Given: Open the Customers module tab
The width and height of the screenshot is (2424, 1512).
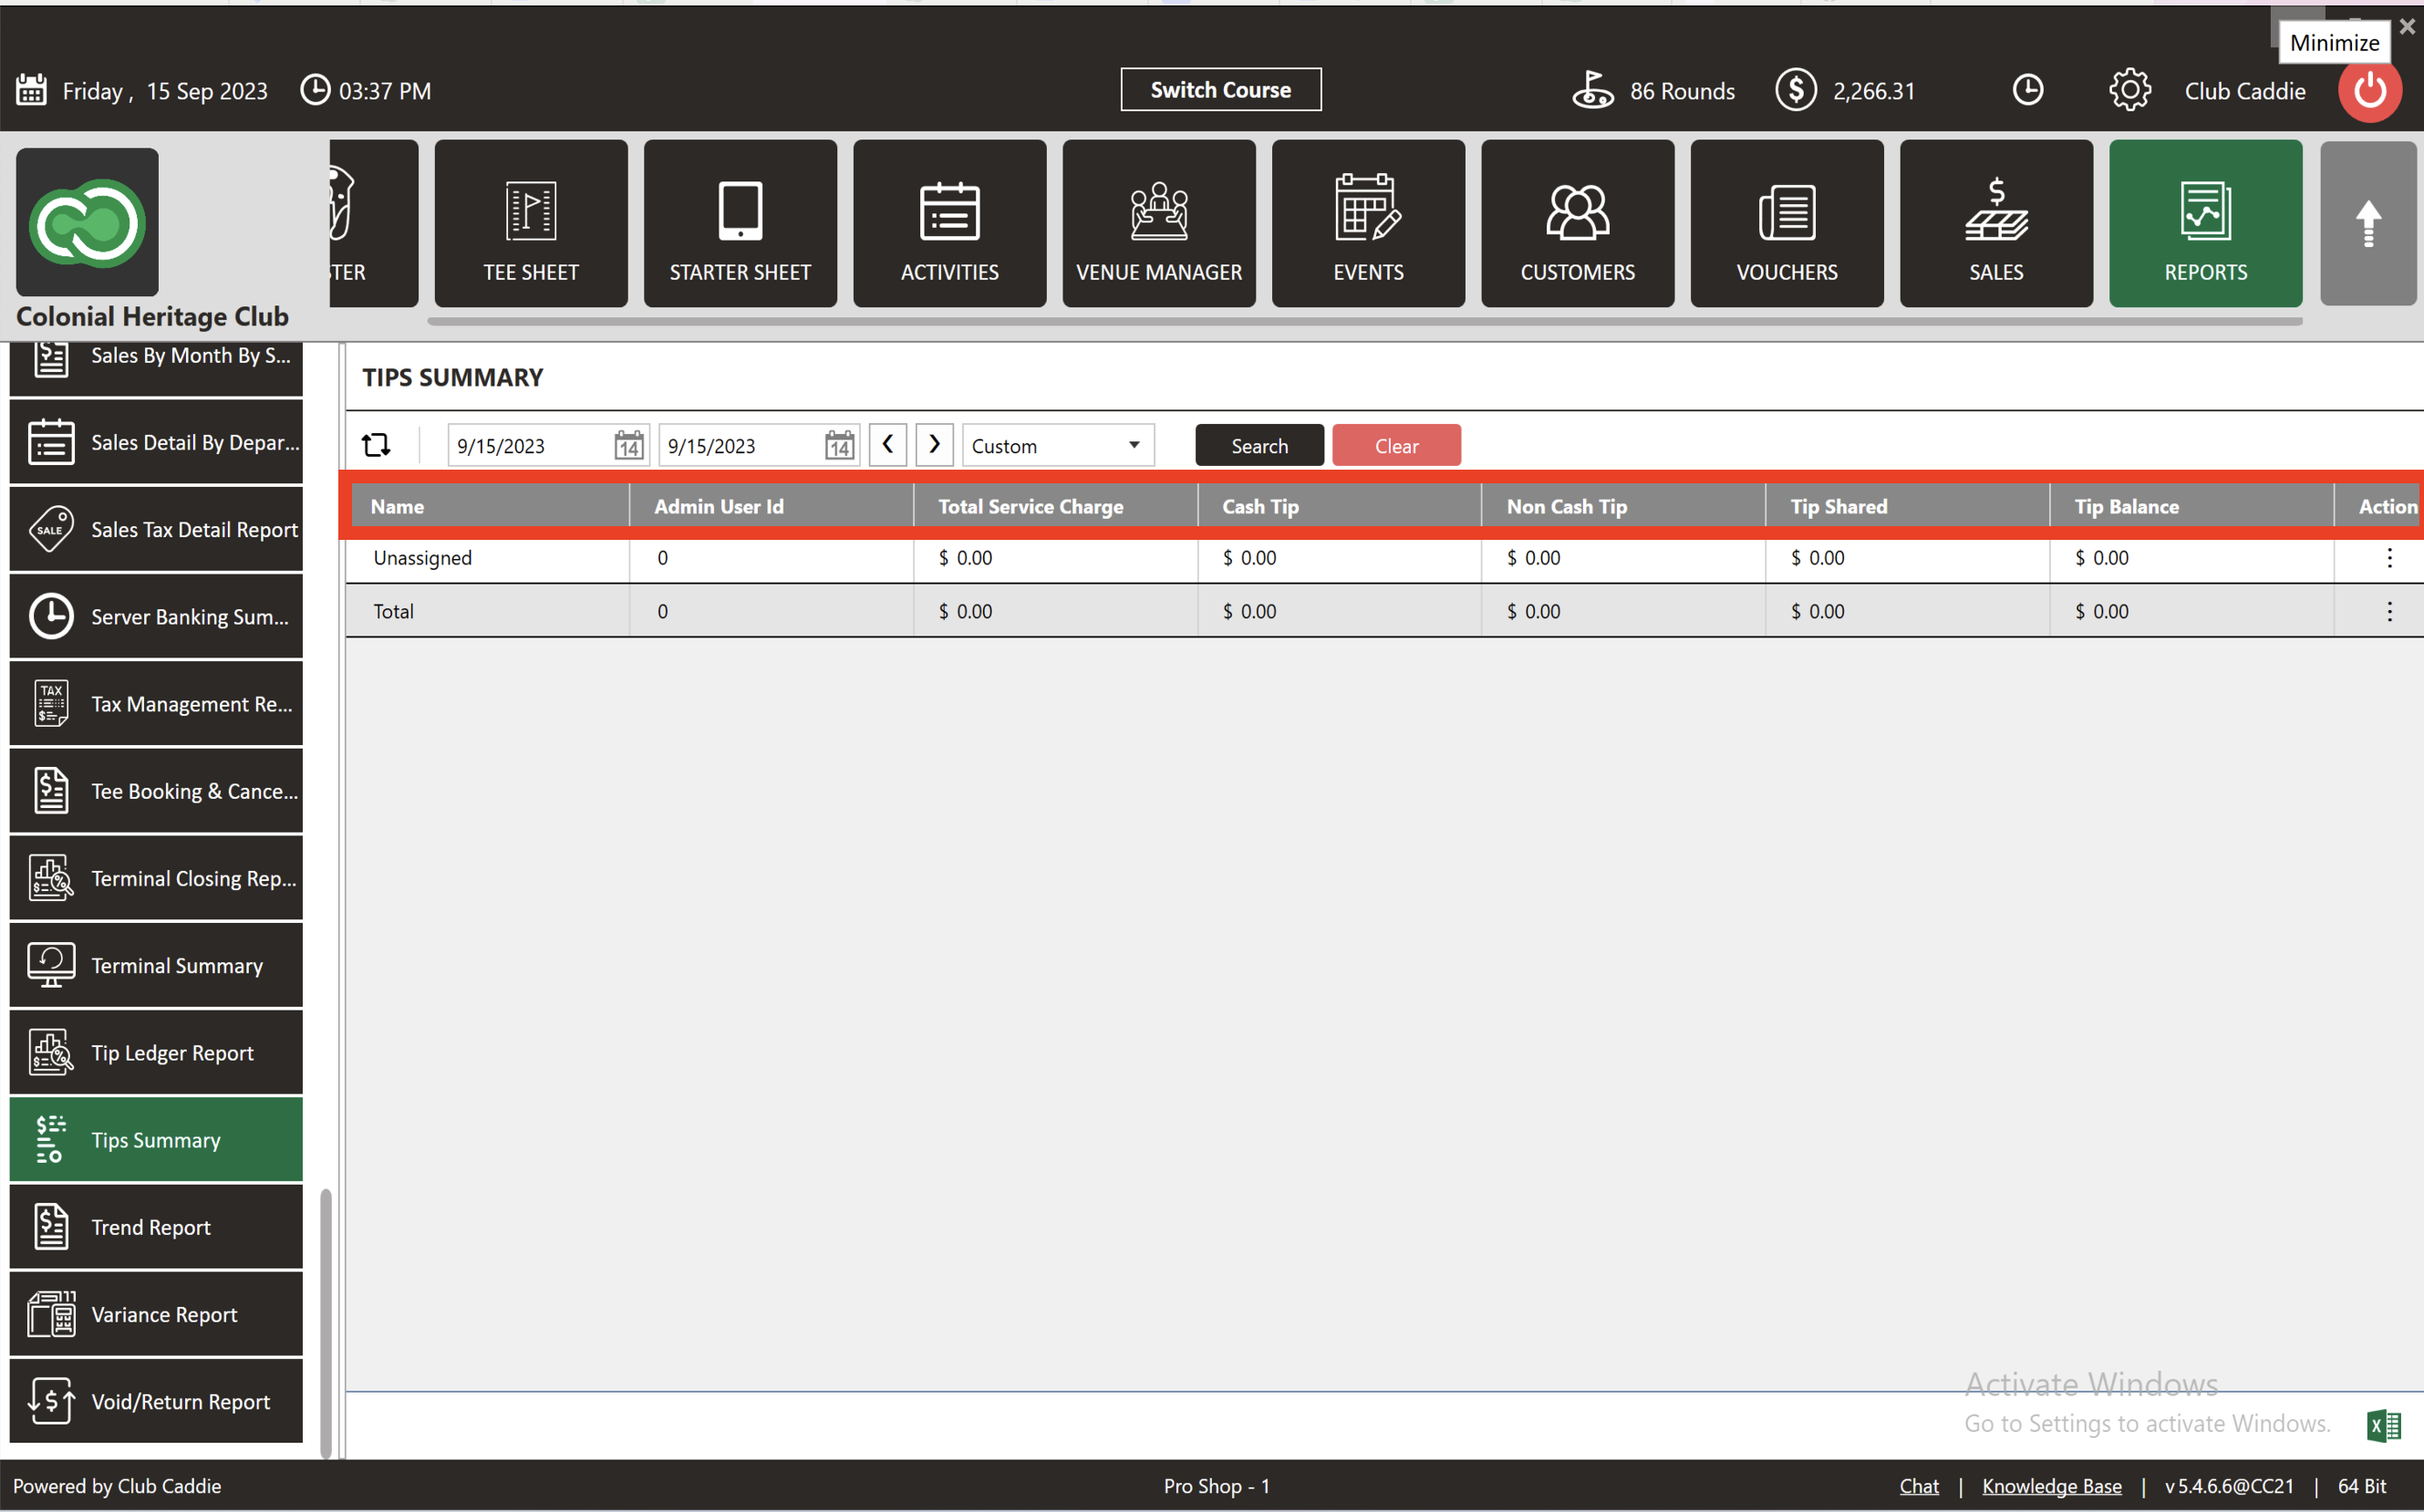Looking at the screenshot, I should [x=1577, y=223].
